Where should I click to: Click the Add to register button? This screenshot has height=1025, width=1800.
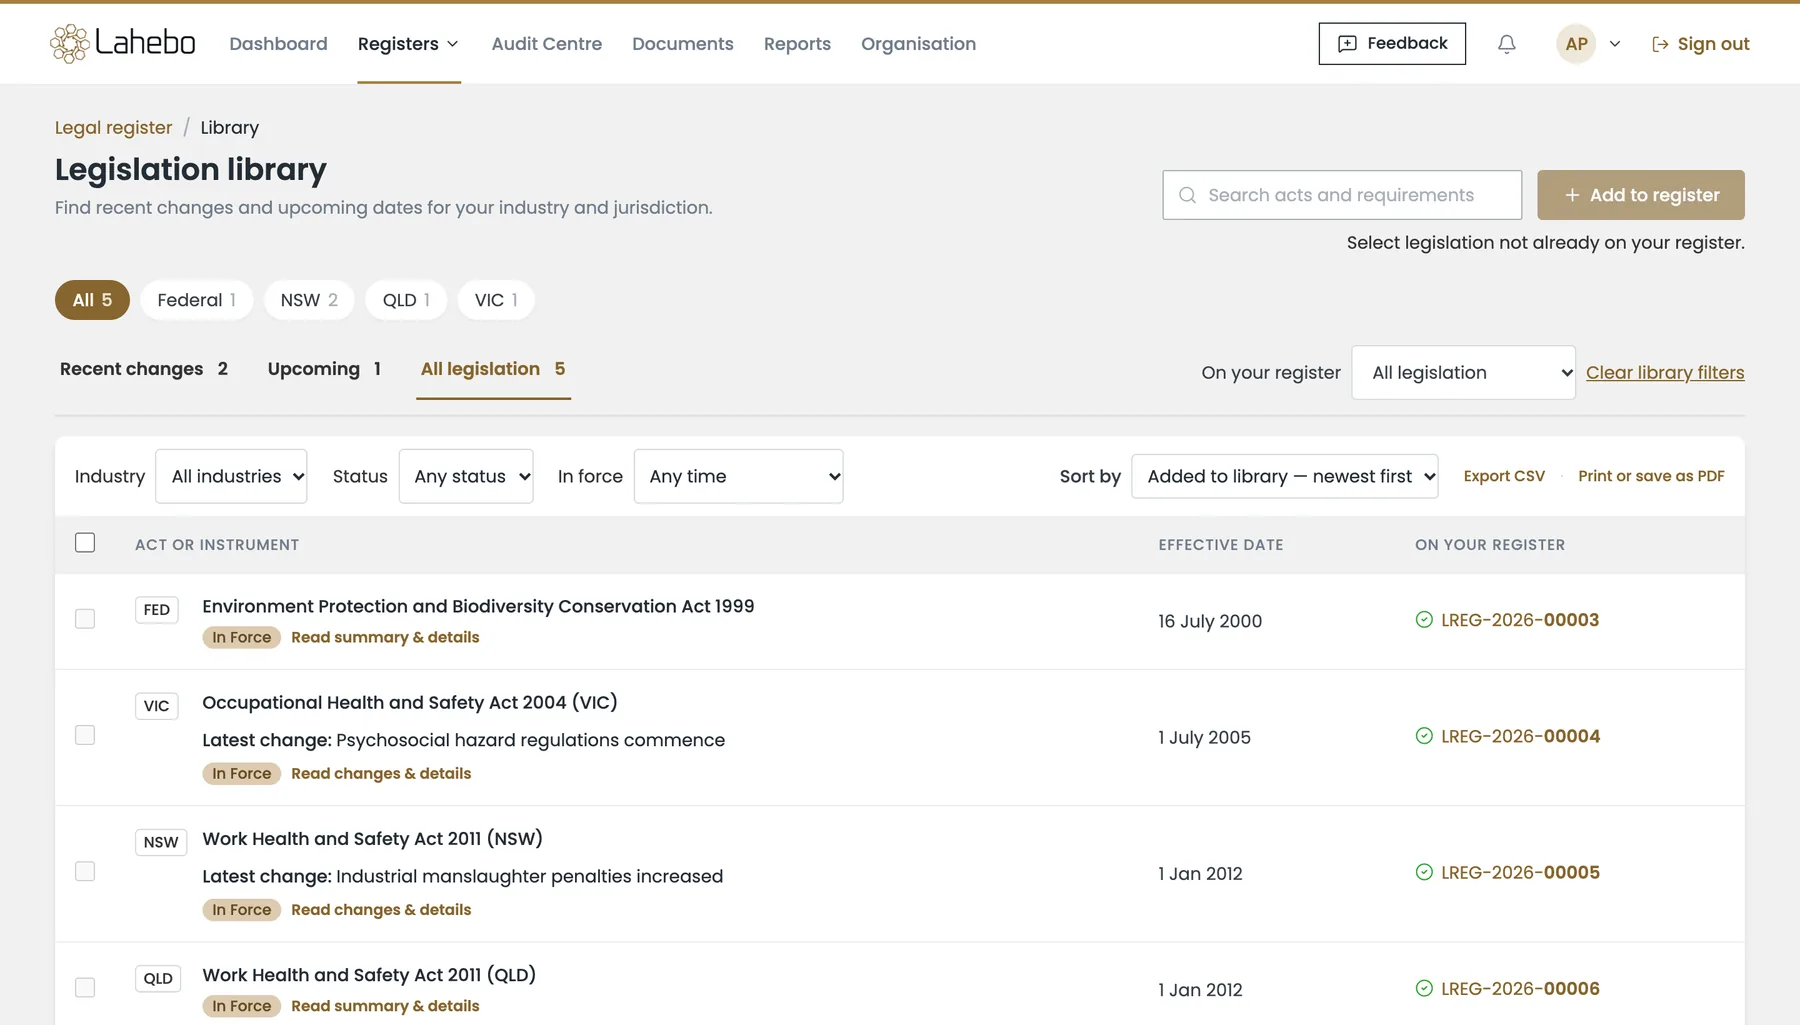tap(1641, 195)
